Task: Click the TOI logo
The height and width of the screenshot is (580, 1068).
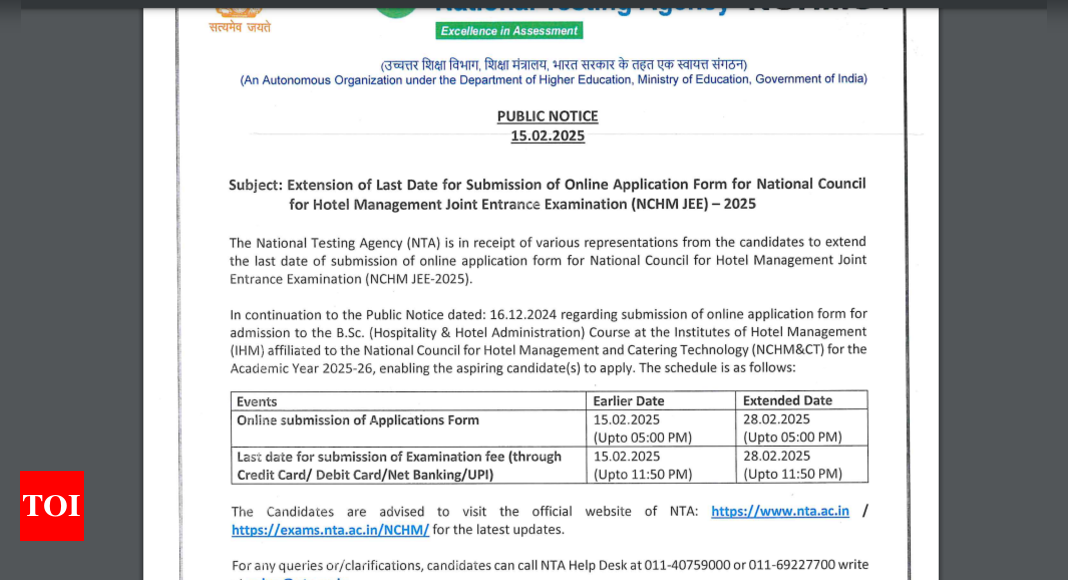Action: click(x=51, y=506)
